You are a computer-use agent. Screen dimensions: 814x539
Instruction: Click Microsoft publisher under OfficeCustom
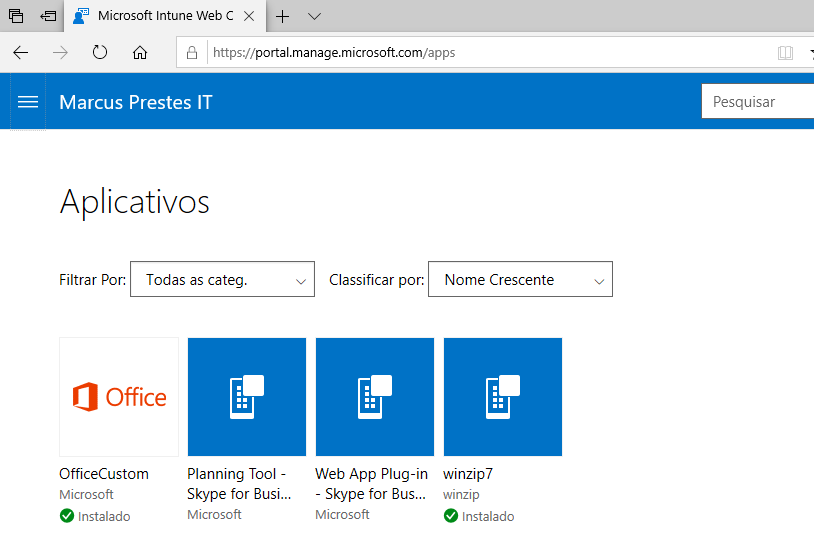[86, 494]
